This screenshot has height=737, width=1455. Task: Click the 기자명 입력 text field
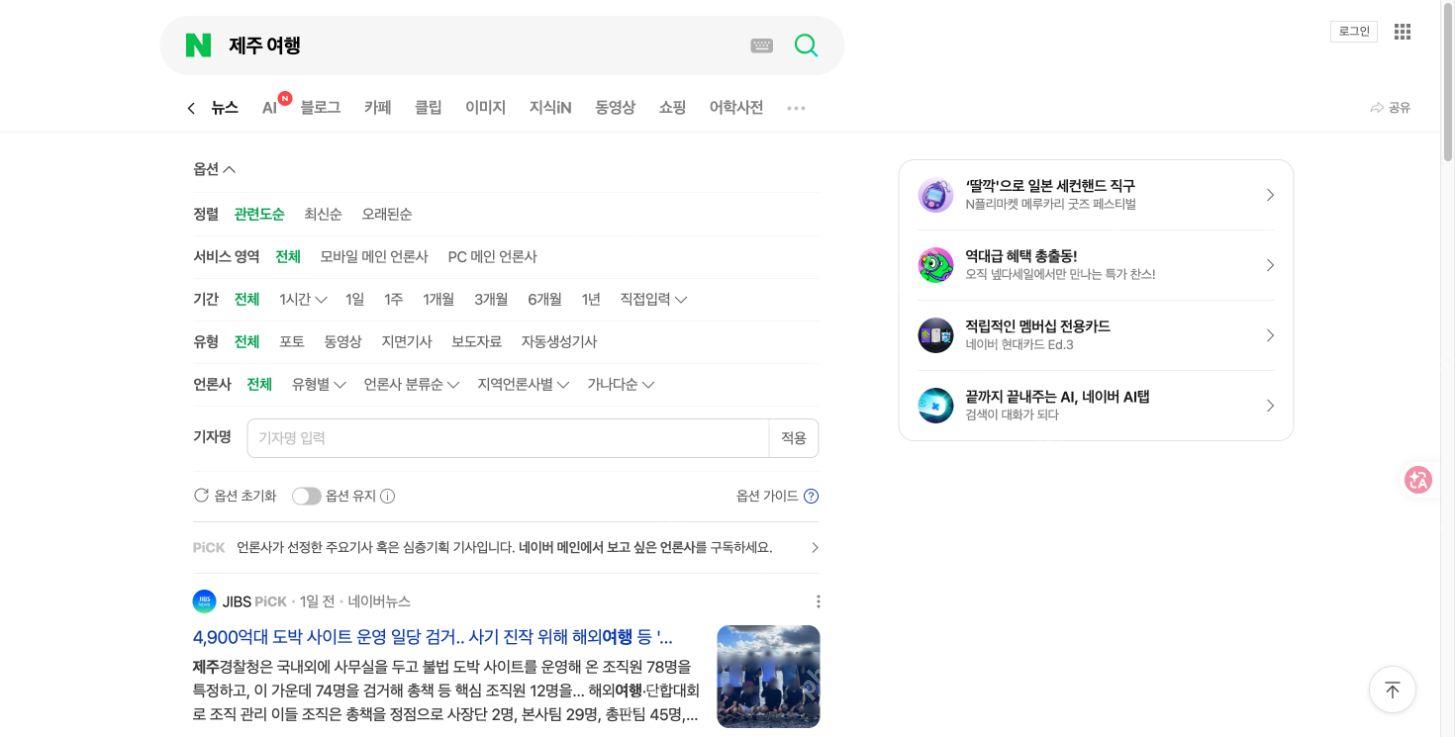coord(508,438)
